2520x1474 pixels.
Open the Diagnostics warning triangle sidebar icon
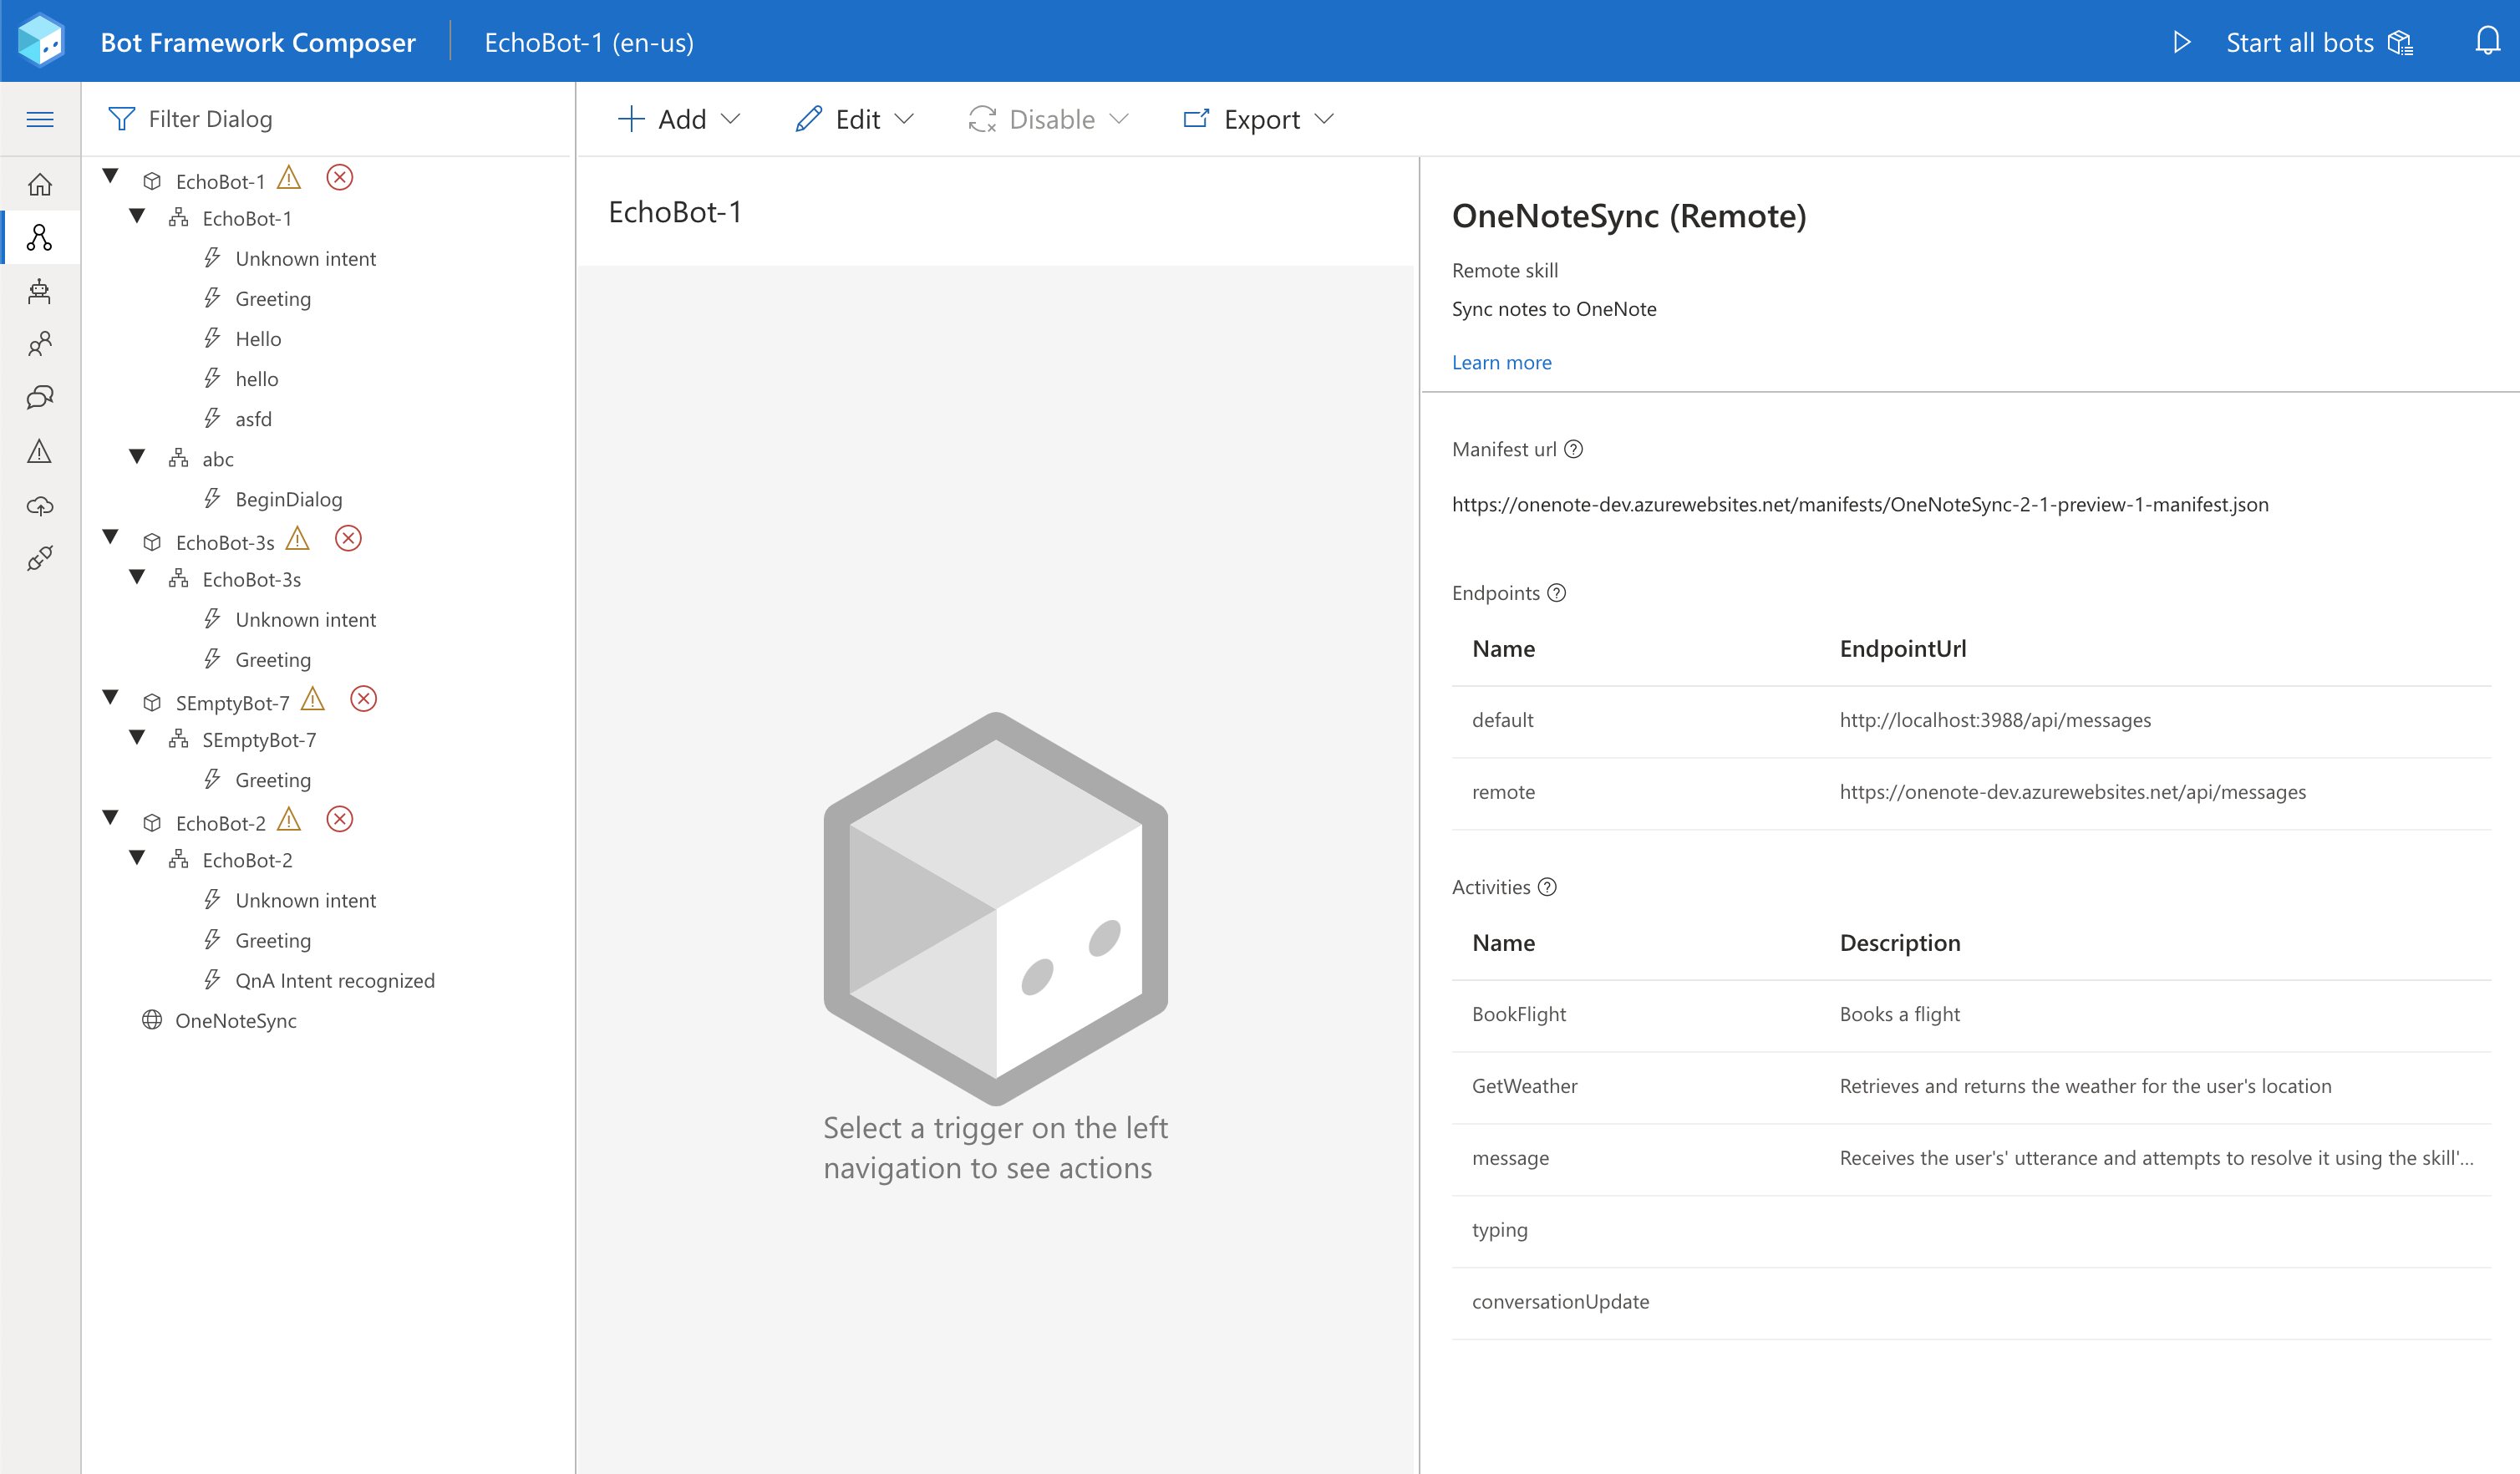40,452
